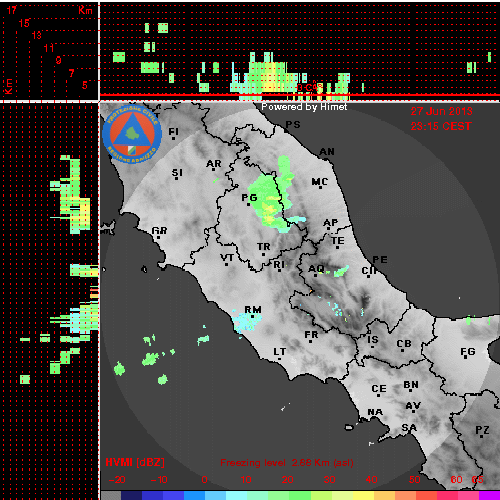Click the RI city label on map
Screen dimensions: 500x500
click(279, 265)
